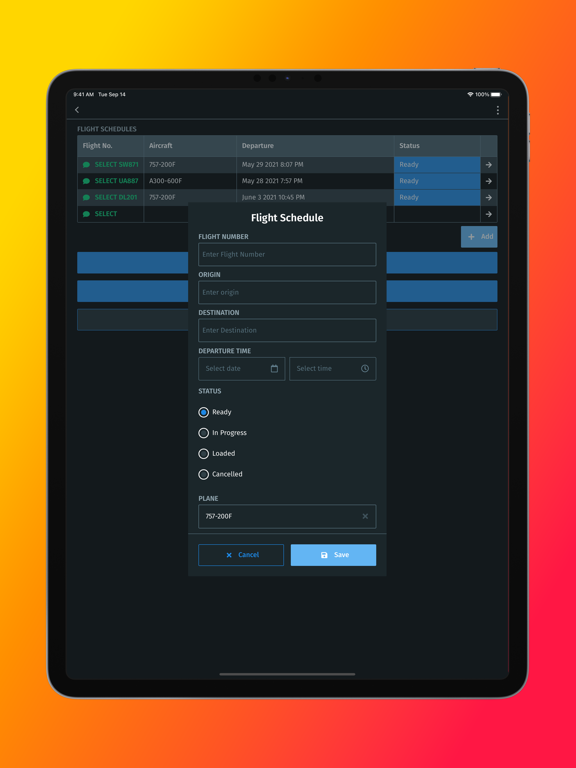
Task: Click the SELECT DL201 link
Action: (x=116, y=197)
